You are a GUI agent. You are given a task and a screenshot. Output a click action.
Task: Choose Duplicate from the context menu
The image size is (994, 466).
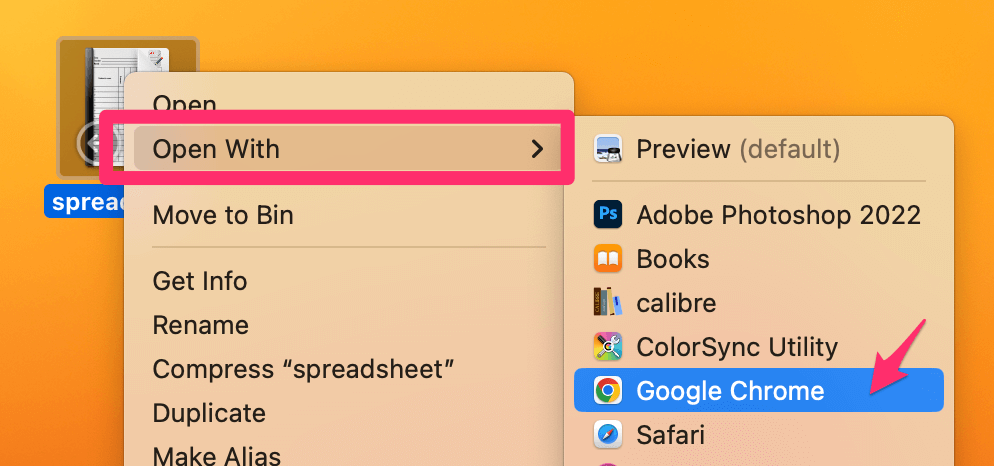[208, 413]
